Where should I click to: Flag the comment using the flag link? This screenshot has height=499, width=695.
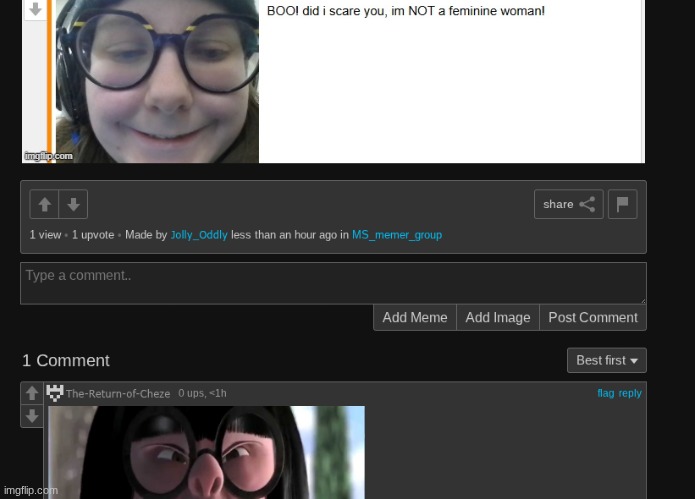(605, 393)
